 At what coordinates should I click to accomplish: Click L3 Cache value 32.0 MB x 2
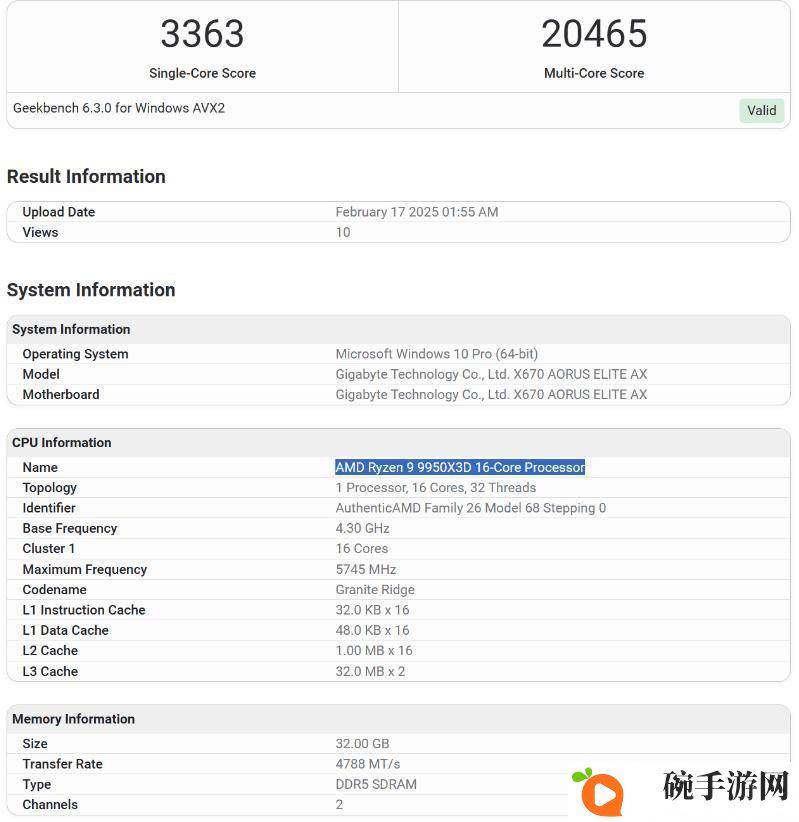click(370, 671)
